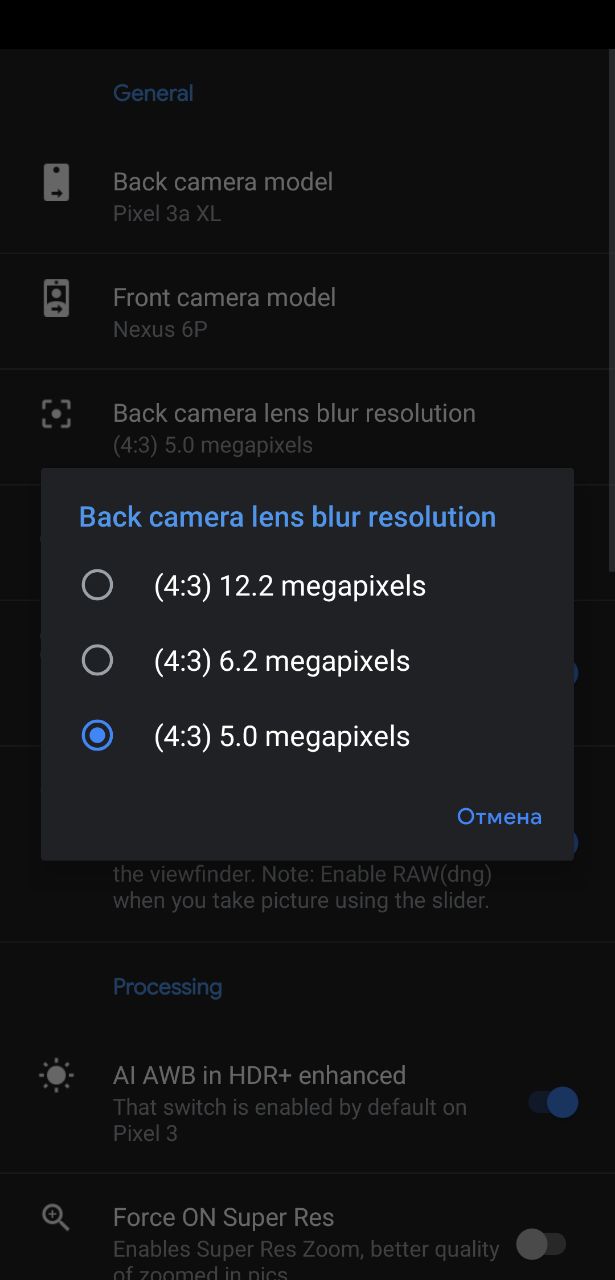The image size is (615, 1280).
Task: Tap the Processing section header
Action: (168, 987)
